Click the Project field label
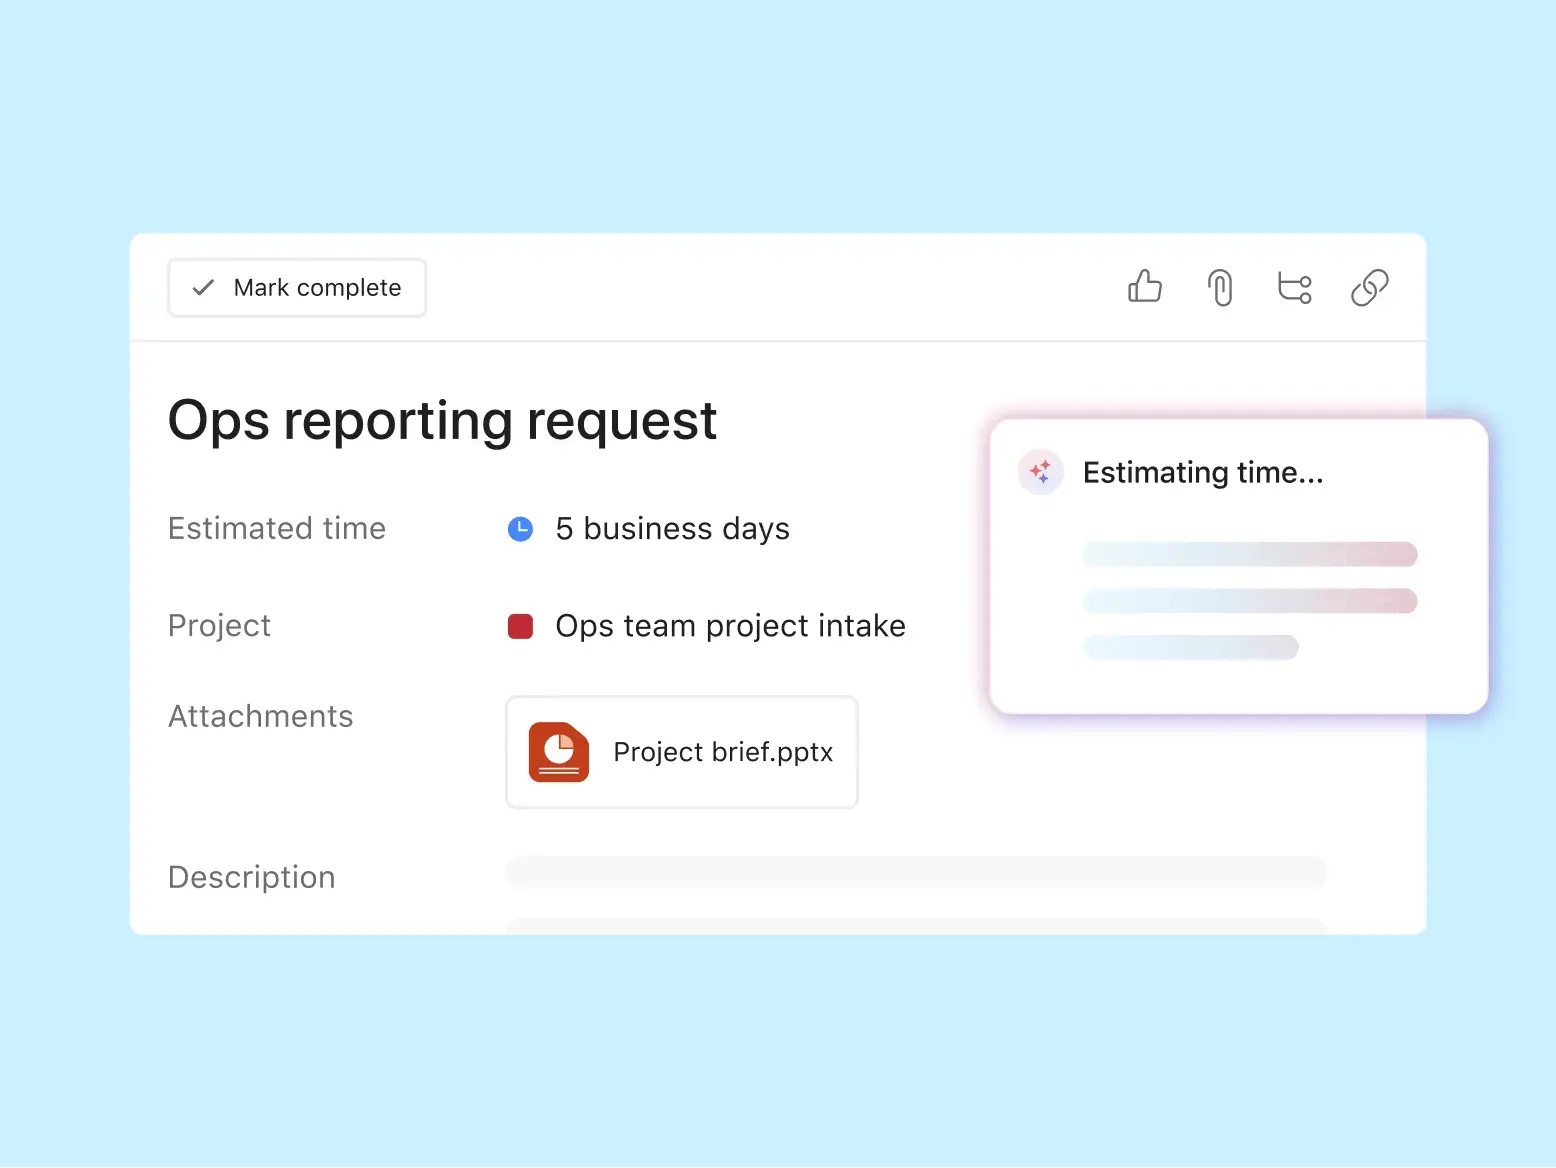1556x1168 pixels. (x=219, y=626)
